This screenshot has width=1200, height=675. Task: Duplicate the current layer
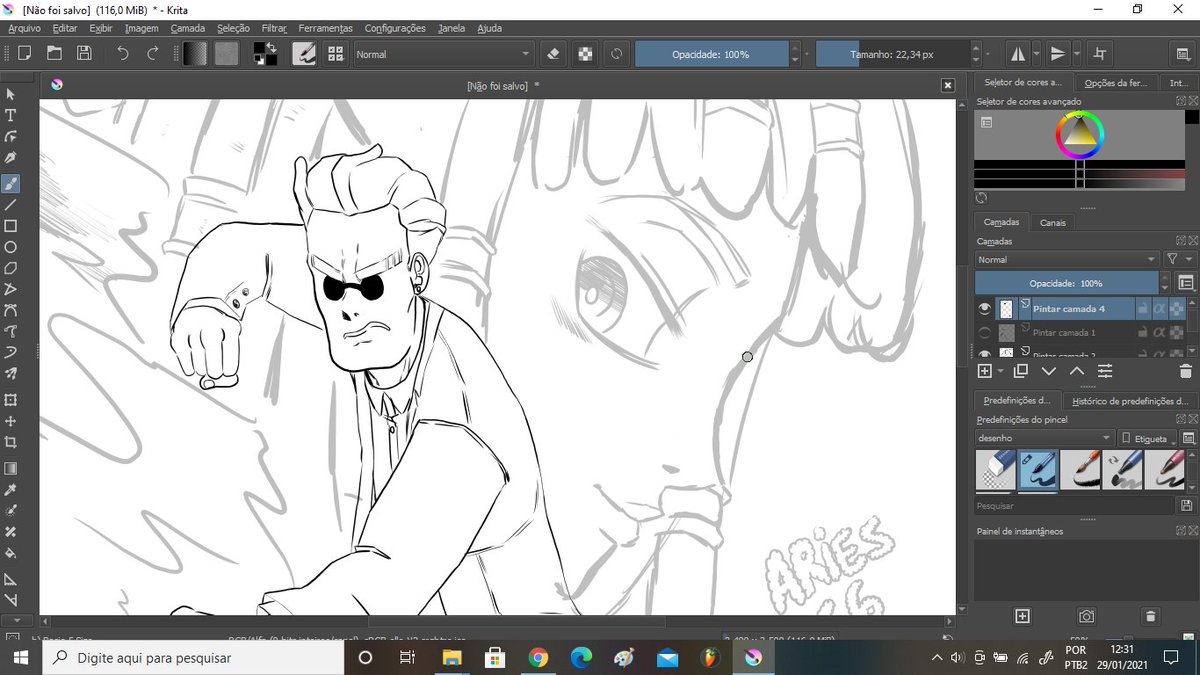point(1020,371)
